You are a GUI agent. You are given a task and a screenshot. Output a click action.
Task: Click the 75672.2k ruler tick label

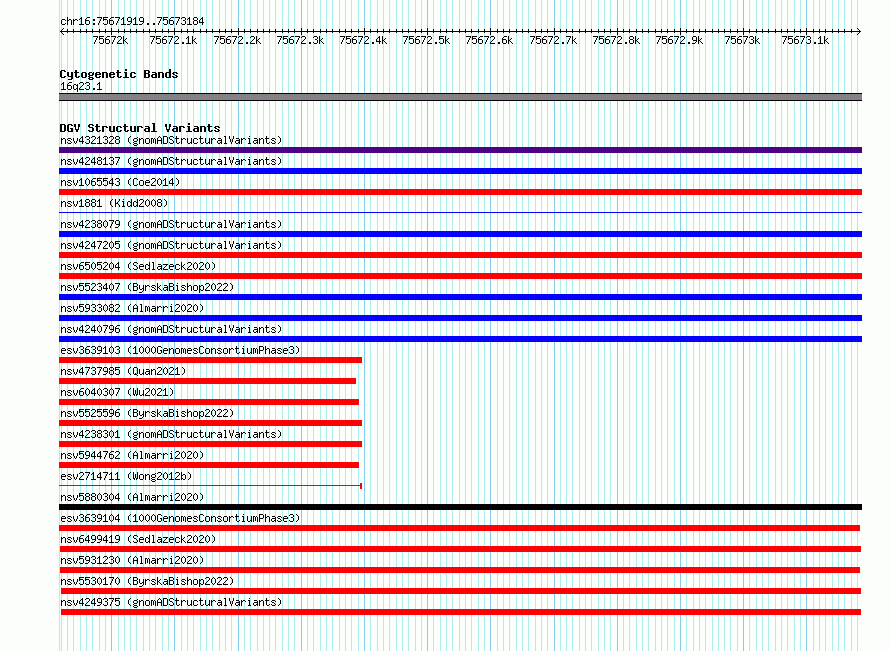(237, 40)
